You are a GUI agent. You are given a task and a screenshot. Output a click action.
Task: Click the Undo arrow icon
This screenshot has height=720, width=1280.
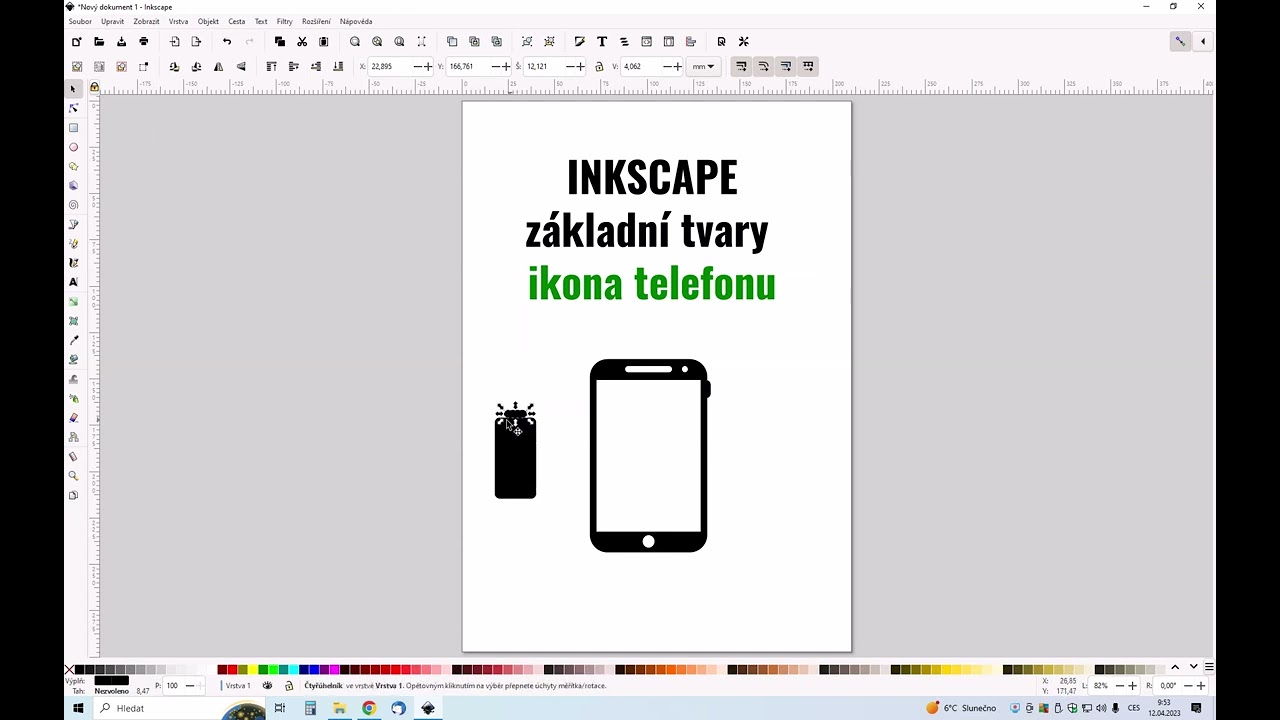pyautogui.click(x=227, y=41)
